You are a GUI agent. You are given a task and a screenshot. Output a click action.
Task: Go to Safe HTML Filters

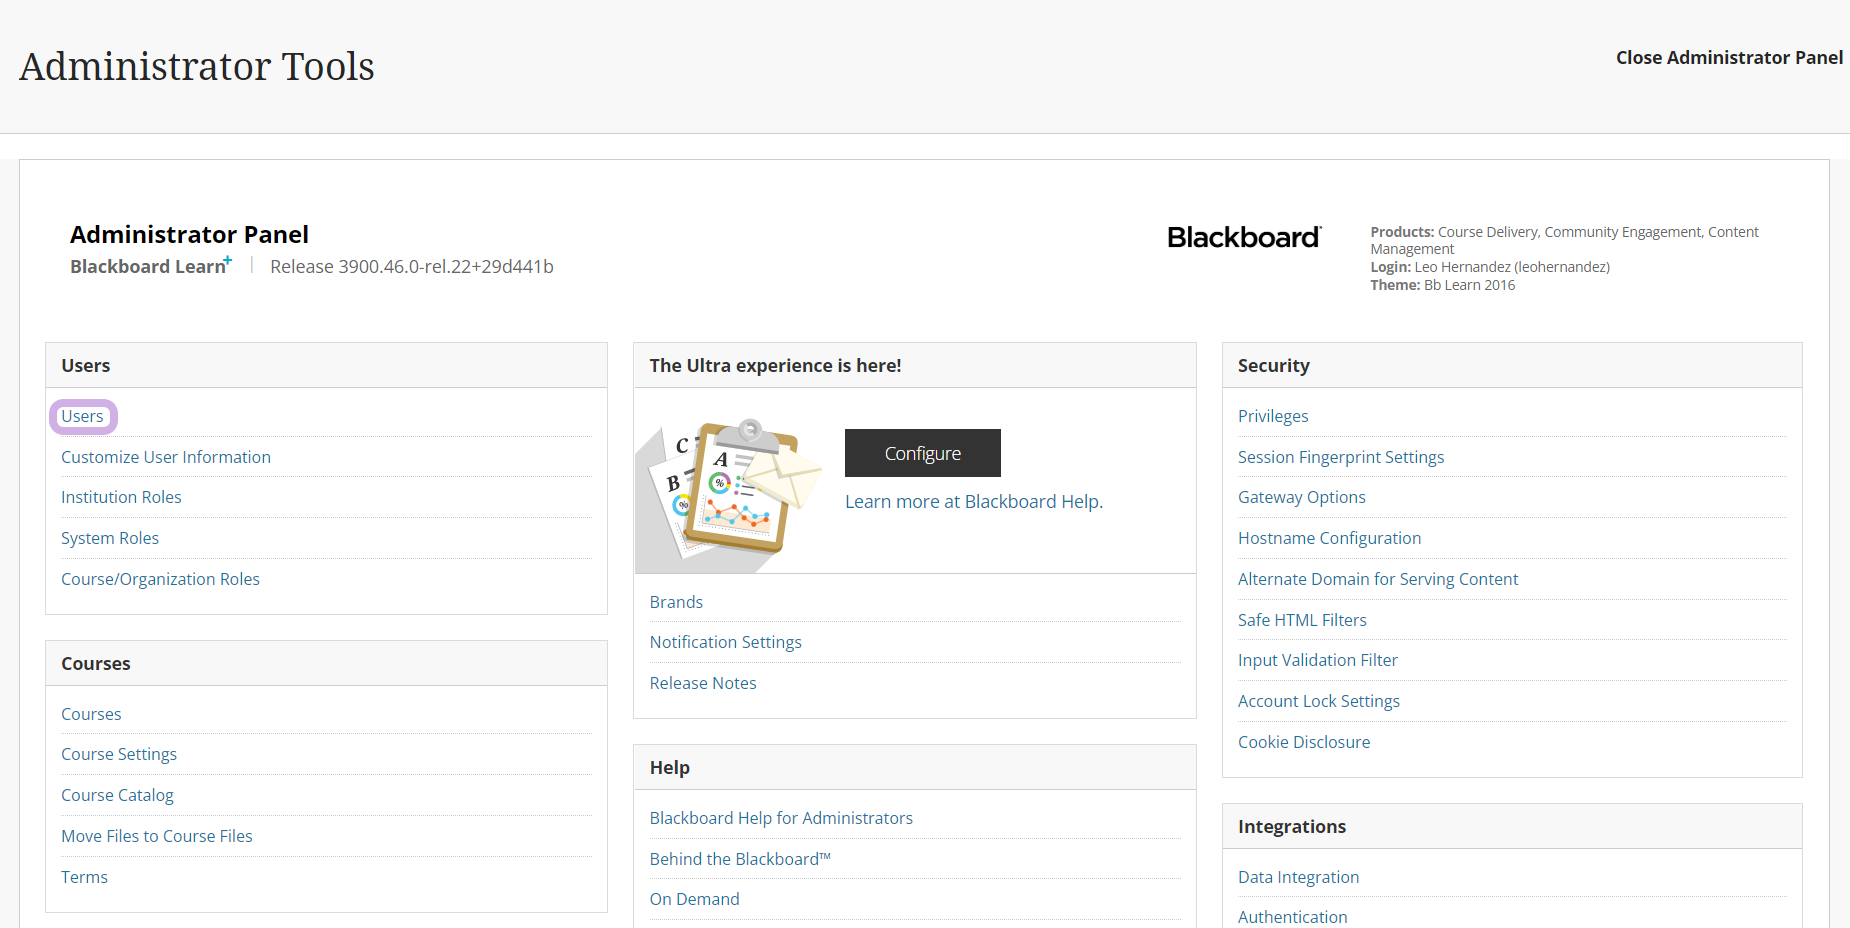pyautogui.click(x=1302, y=620)
